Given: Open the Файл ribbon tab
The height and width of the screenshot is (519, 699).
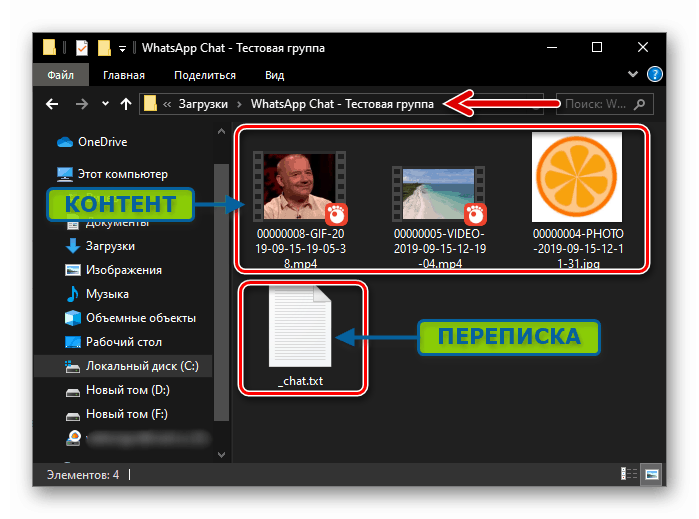Looking at the screenshot, I should click(61, 75).
